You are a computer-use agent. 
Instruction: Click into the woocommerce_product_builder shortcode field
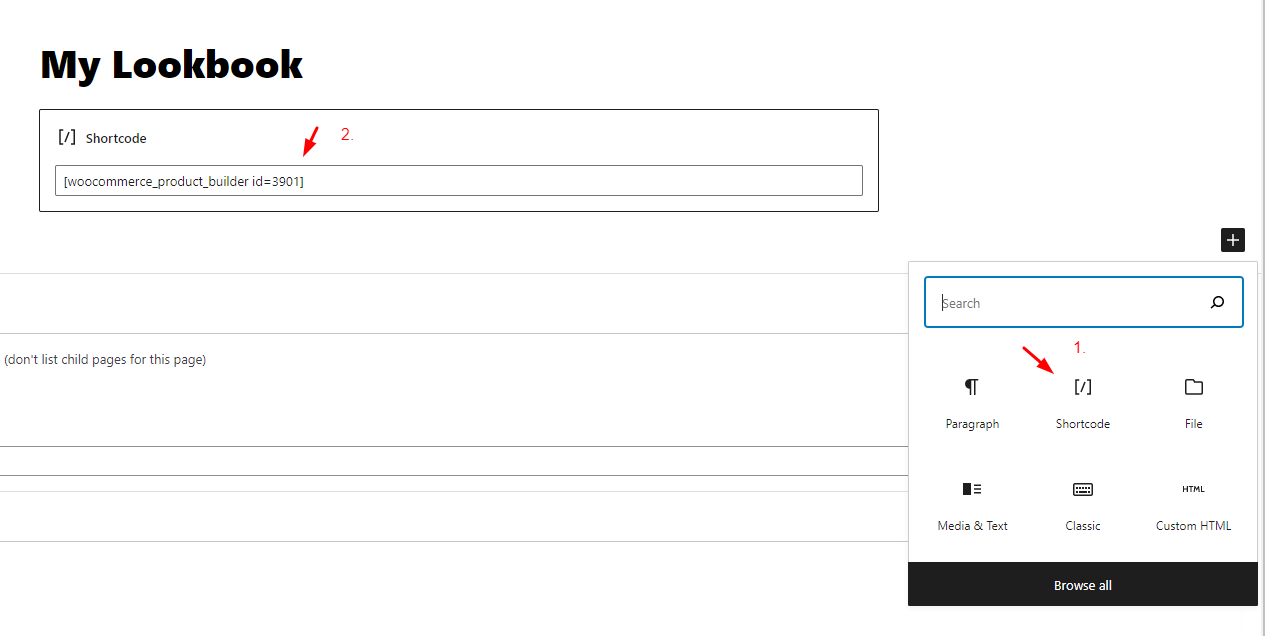pos(459,181)
